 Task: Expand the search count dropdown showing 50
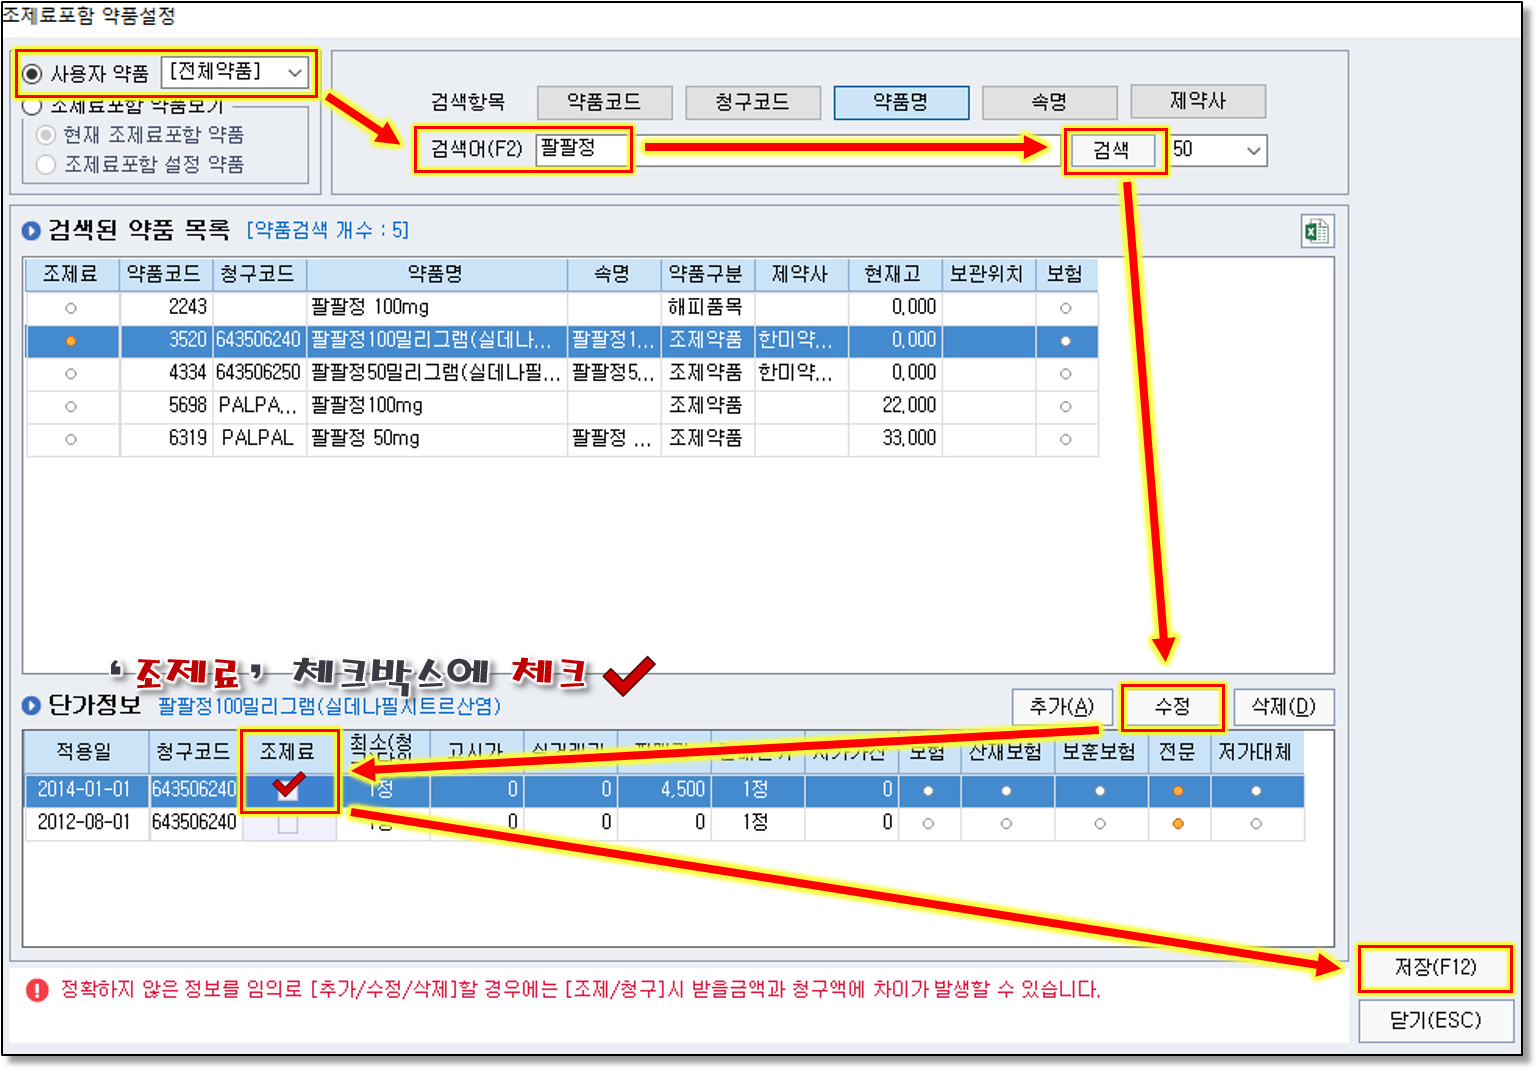coord(1217,150)
